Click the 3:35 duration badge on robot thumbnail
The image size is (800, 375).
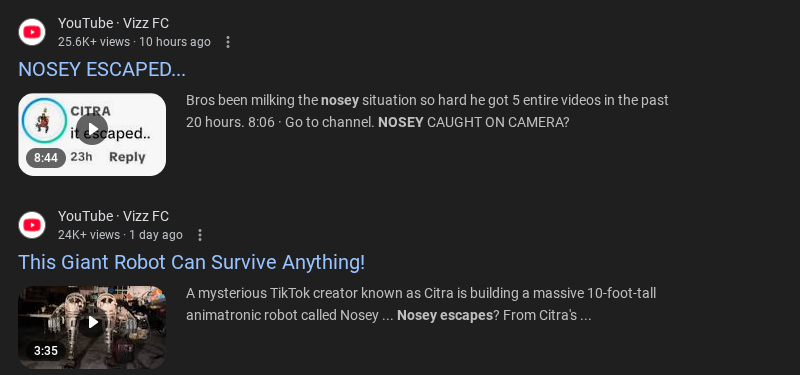point(46,351)
